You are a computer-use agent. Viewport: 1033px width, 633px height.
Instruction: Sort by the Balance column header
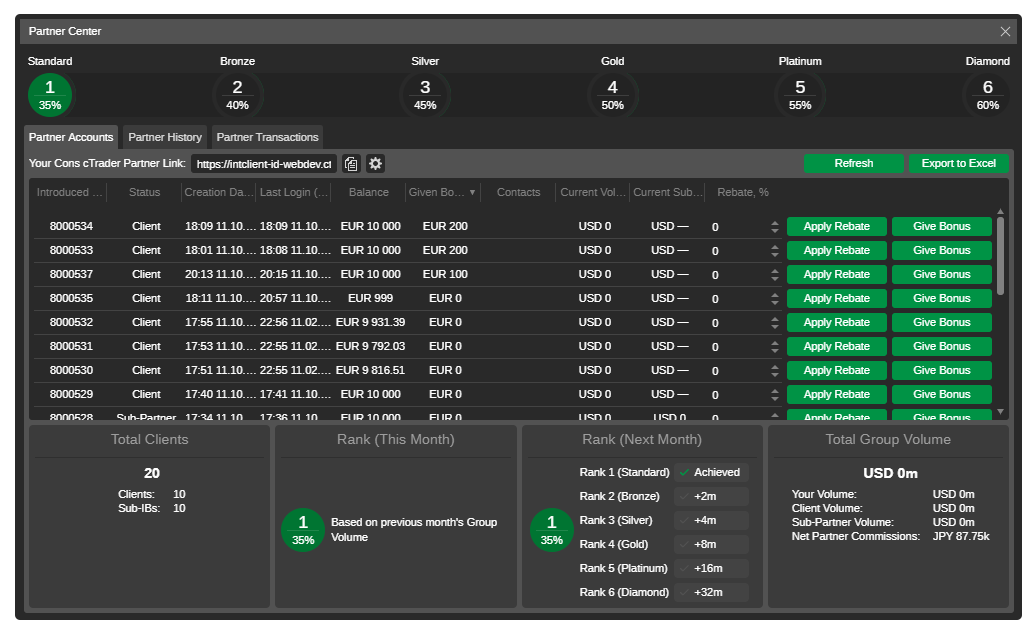(368, 192)
